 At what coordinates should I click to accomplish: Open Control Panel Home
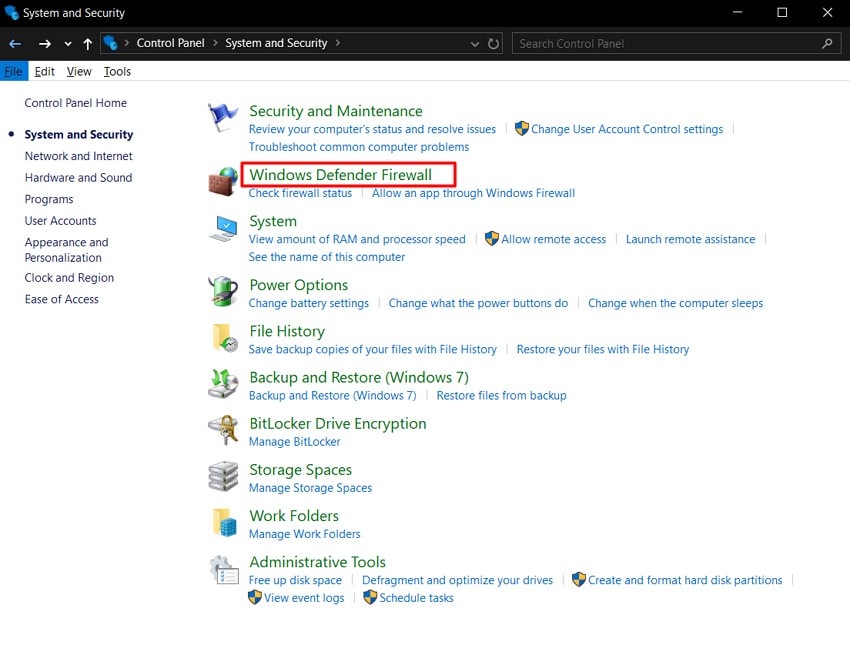[x=76, y=103]
